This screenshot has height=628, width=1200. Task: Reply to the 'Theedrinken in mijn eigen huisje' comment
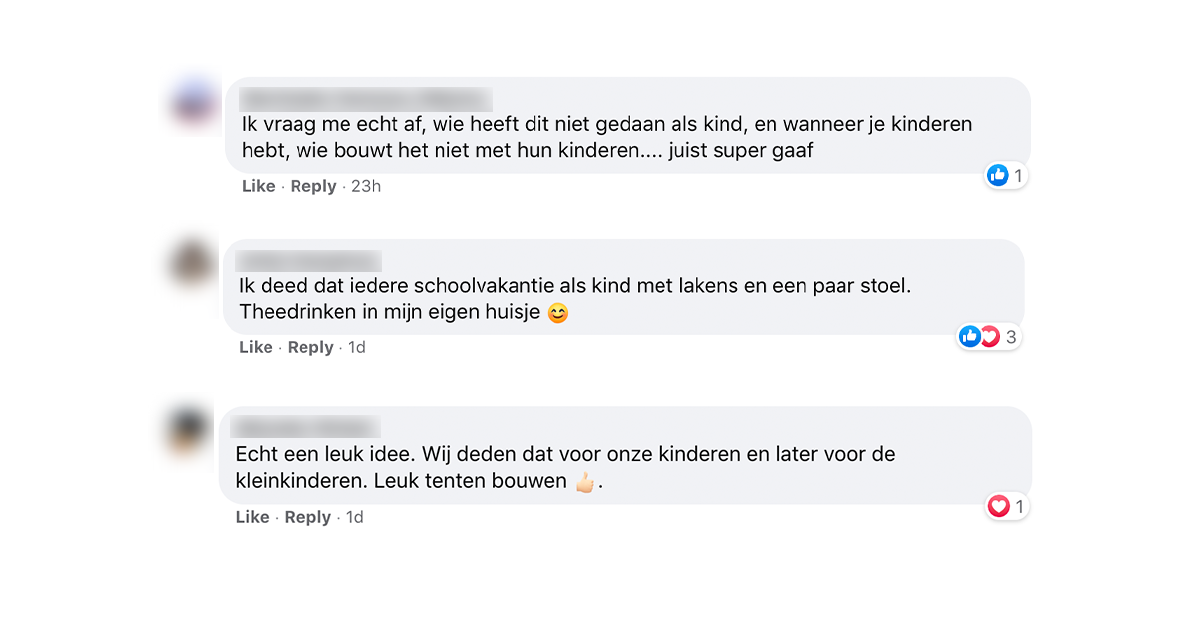310,347
